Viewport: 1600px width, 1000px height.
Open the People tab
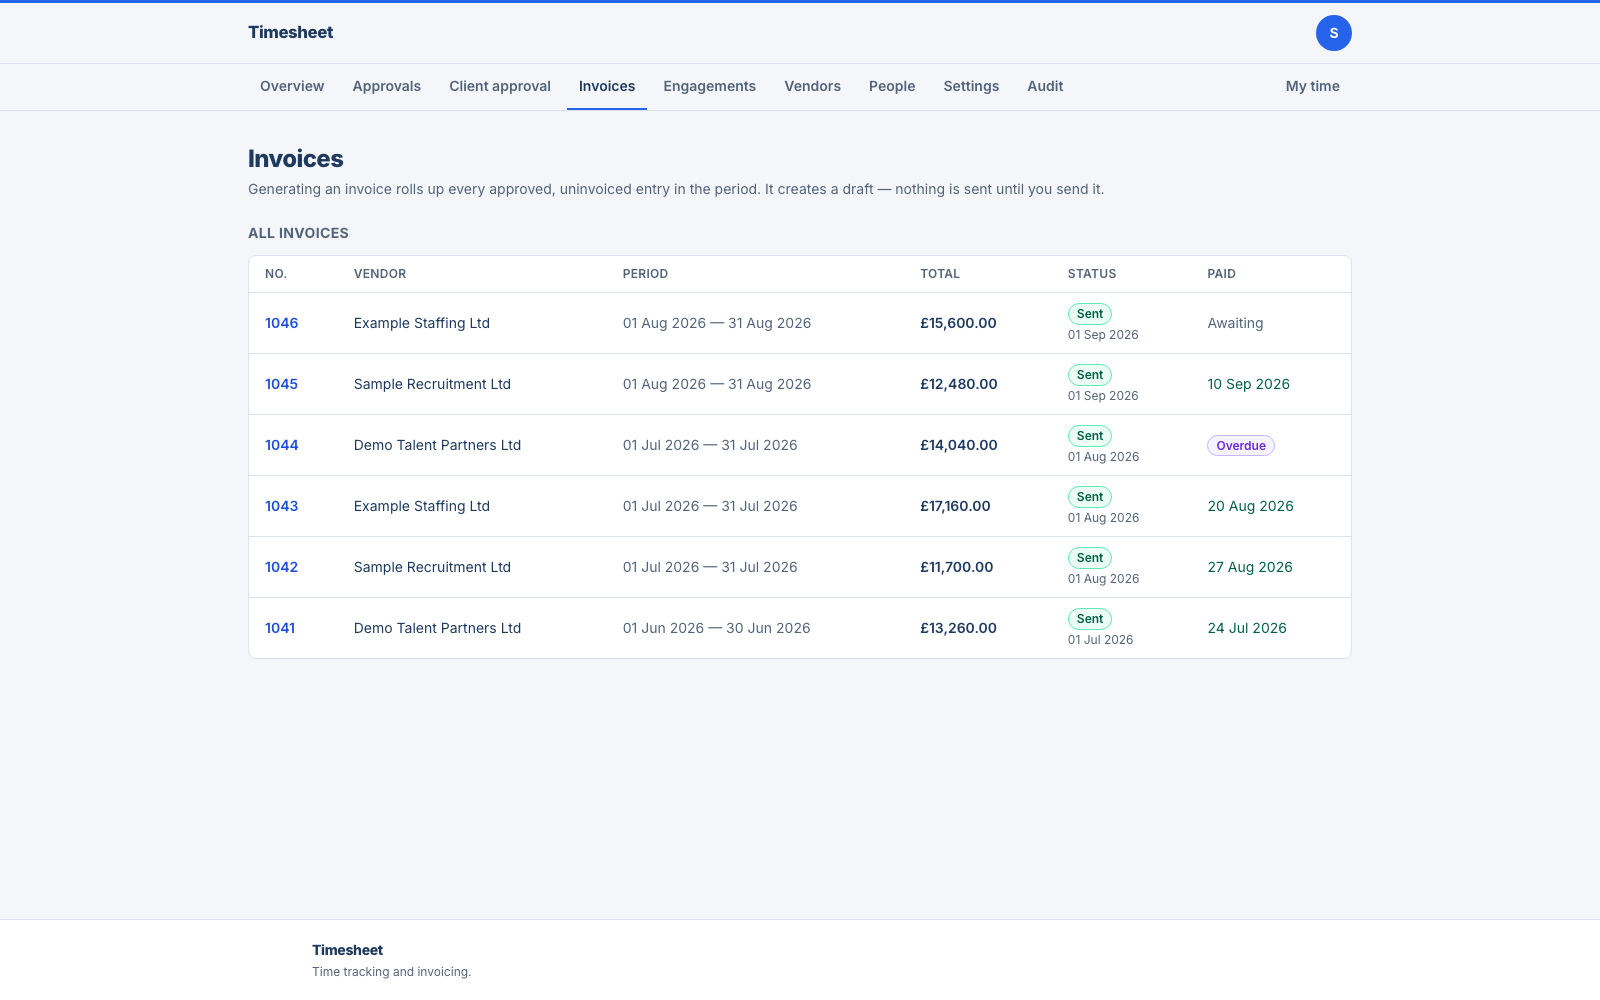(x=892, y=86)
